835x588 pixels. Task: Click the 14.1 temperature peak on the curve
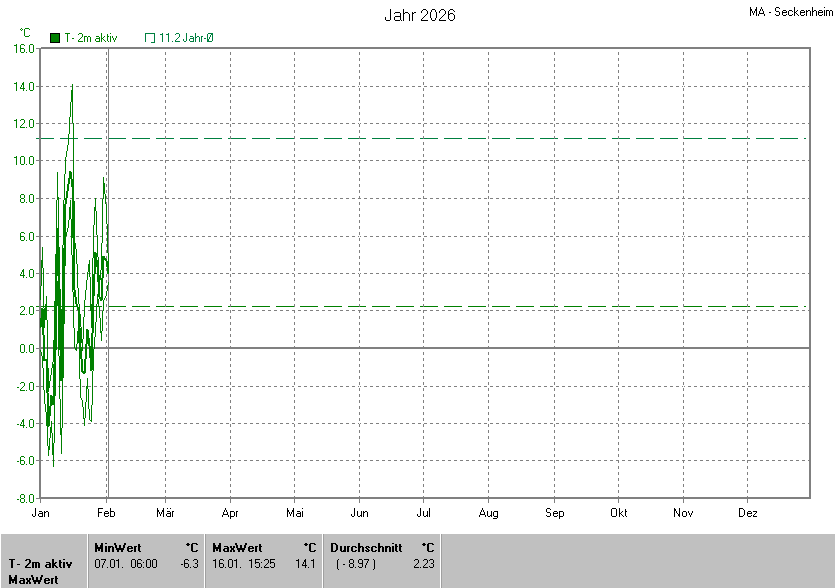(x=72, y=85)
